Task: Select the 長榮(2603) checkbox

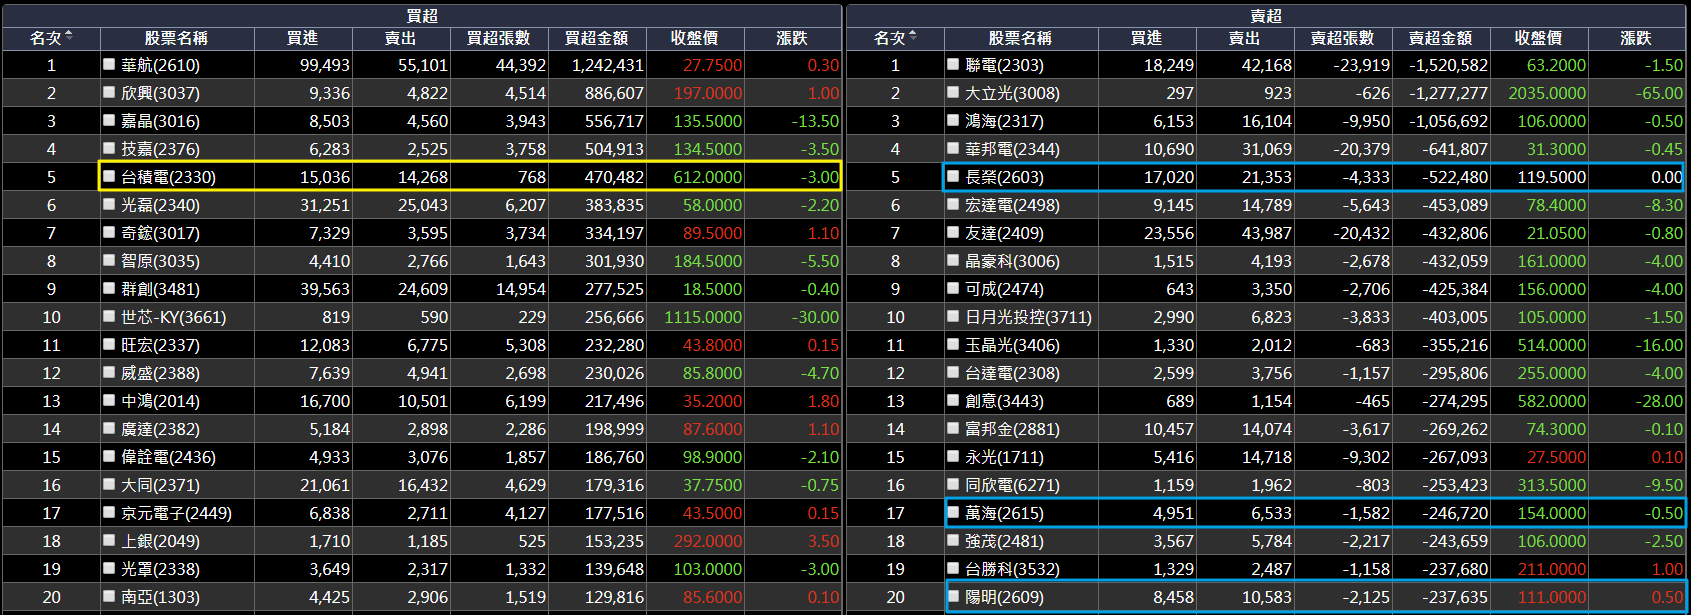Action: coord(953,176)
